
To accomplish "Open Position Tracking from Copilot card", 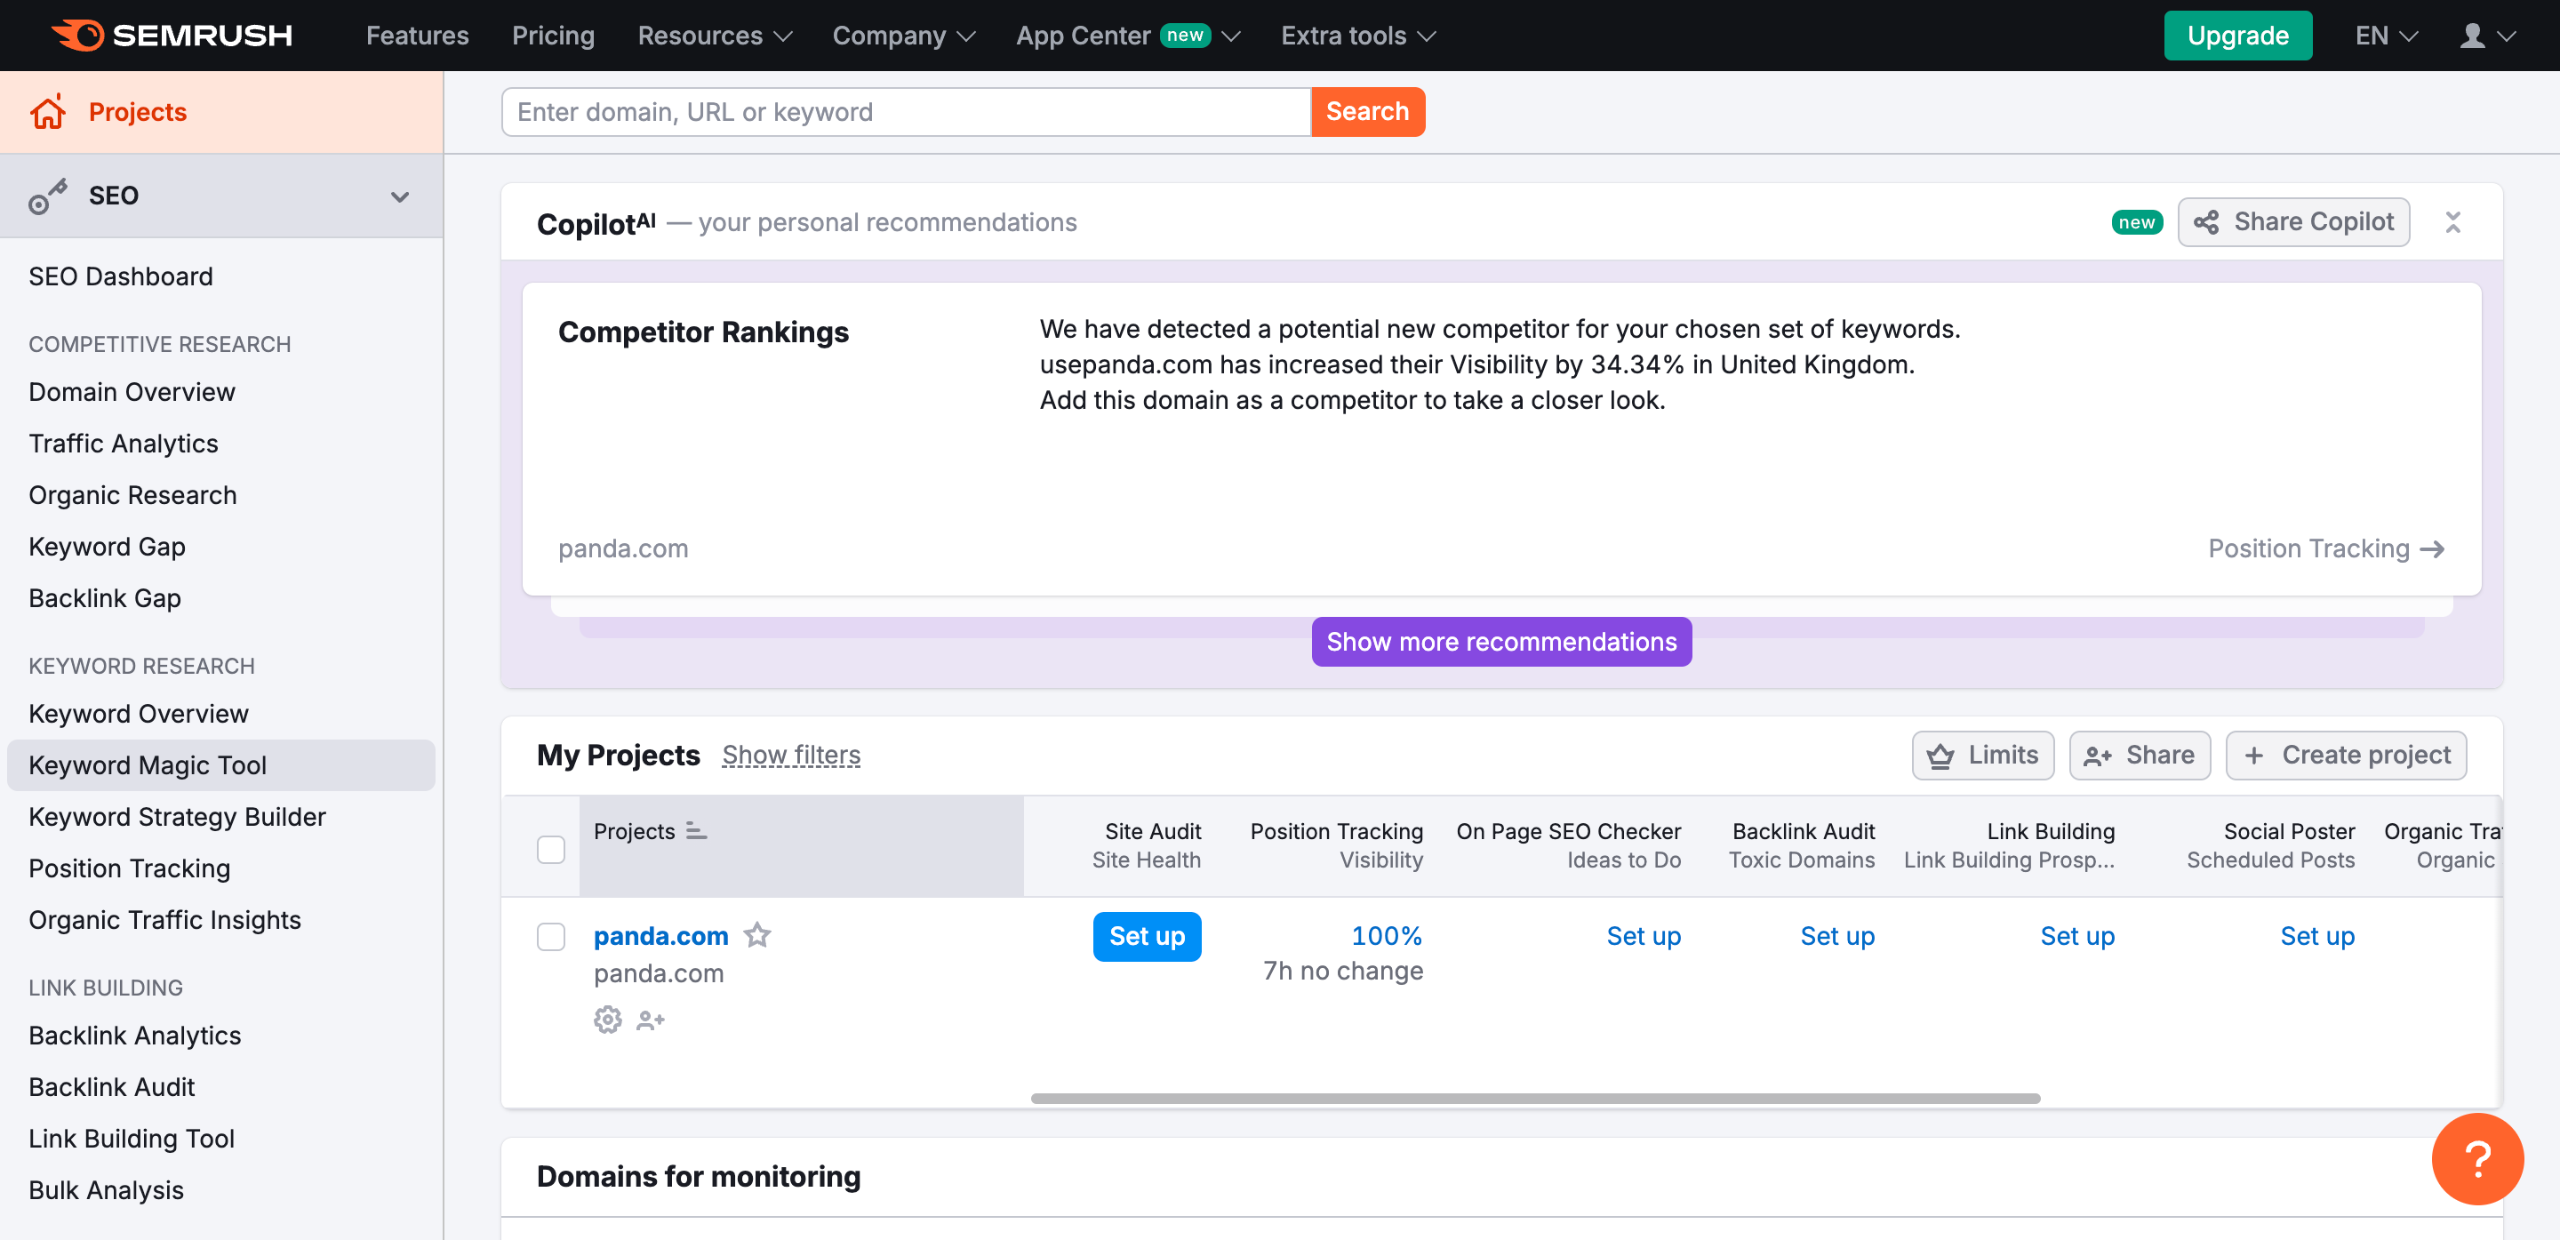I will [x=2326, y=548].
